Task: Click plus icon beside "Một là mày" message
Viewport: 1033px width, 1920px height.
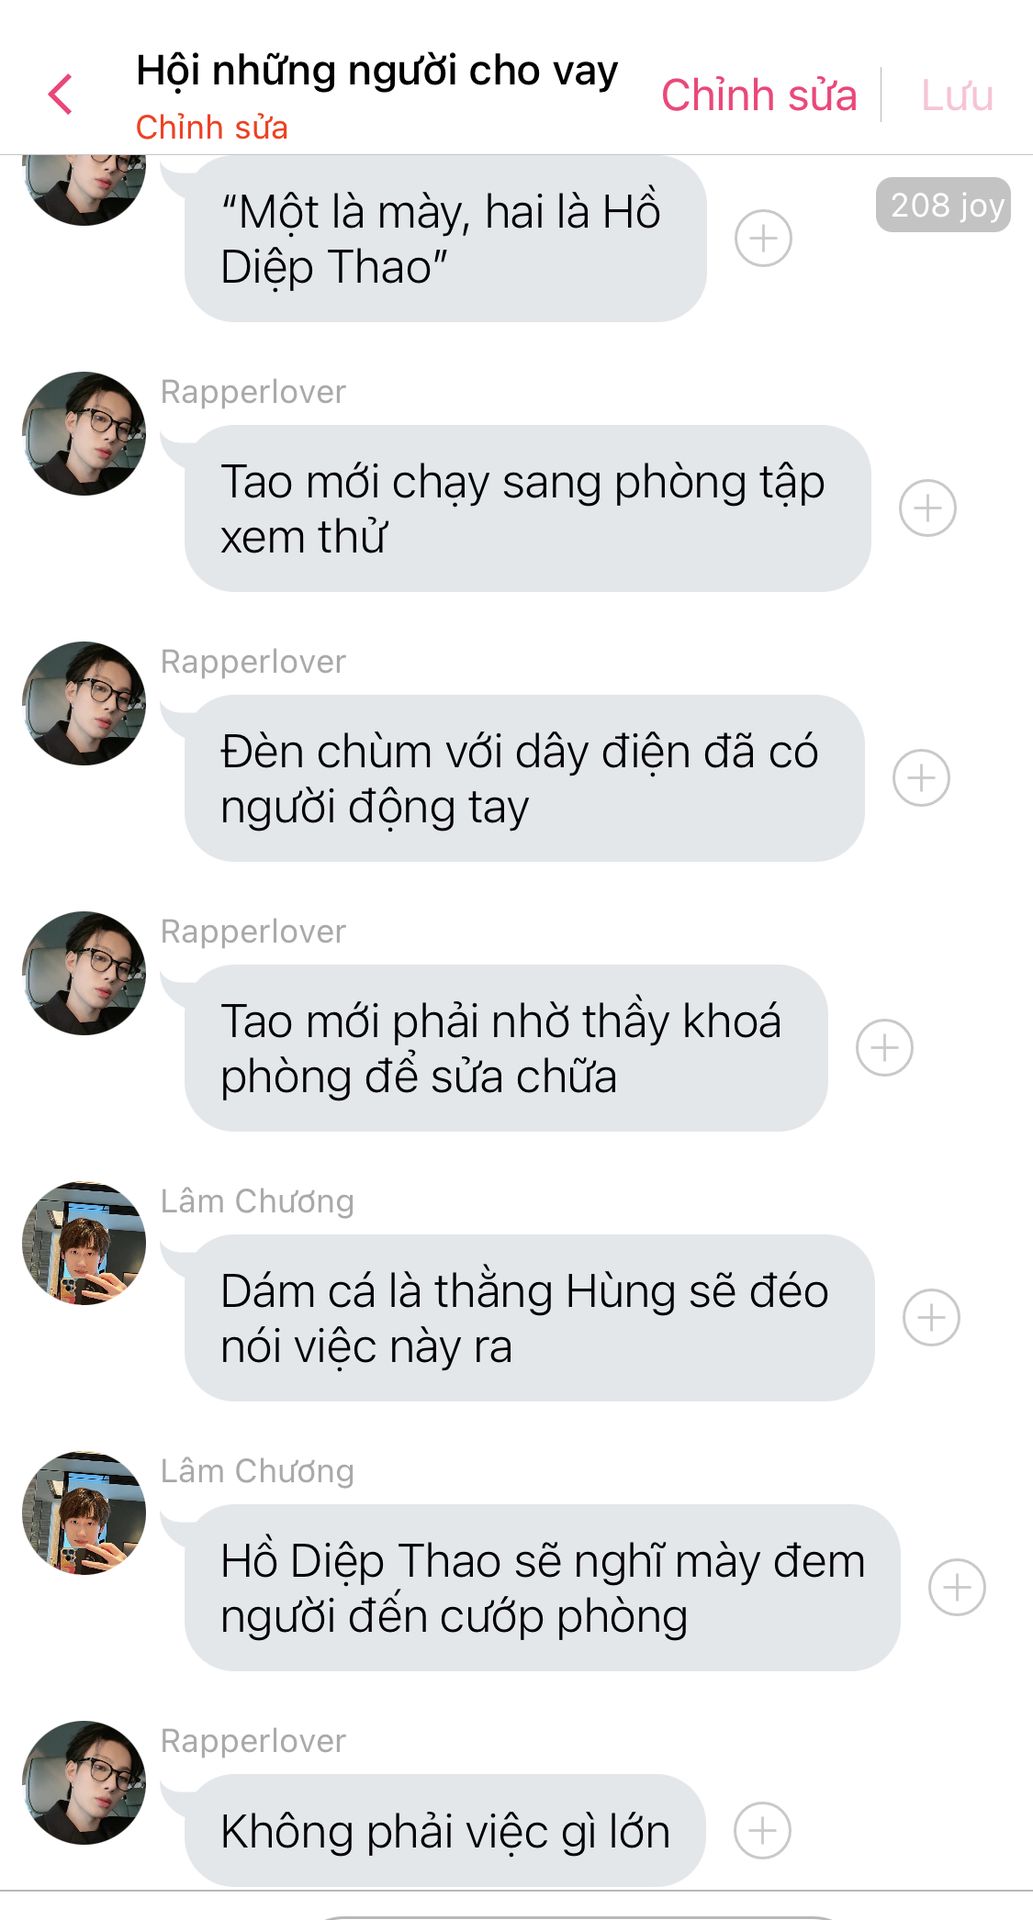Action: pyautogui.click(x=763, y=239)
